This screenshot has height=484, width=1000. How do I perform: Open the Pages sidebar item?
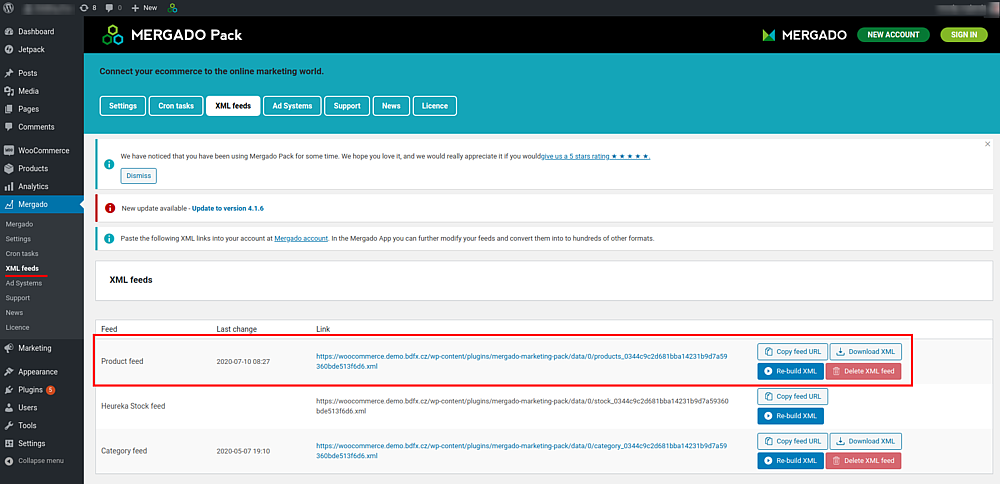click(x=41, y=109)
